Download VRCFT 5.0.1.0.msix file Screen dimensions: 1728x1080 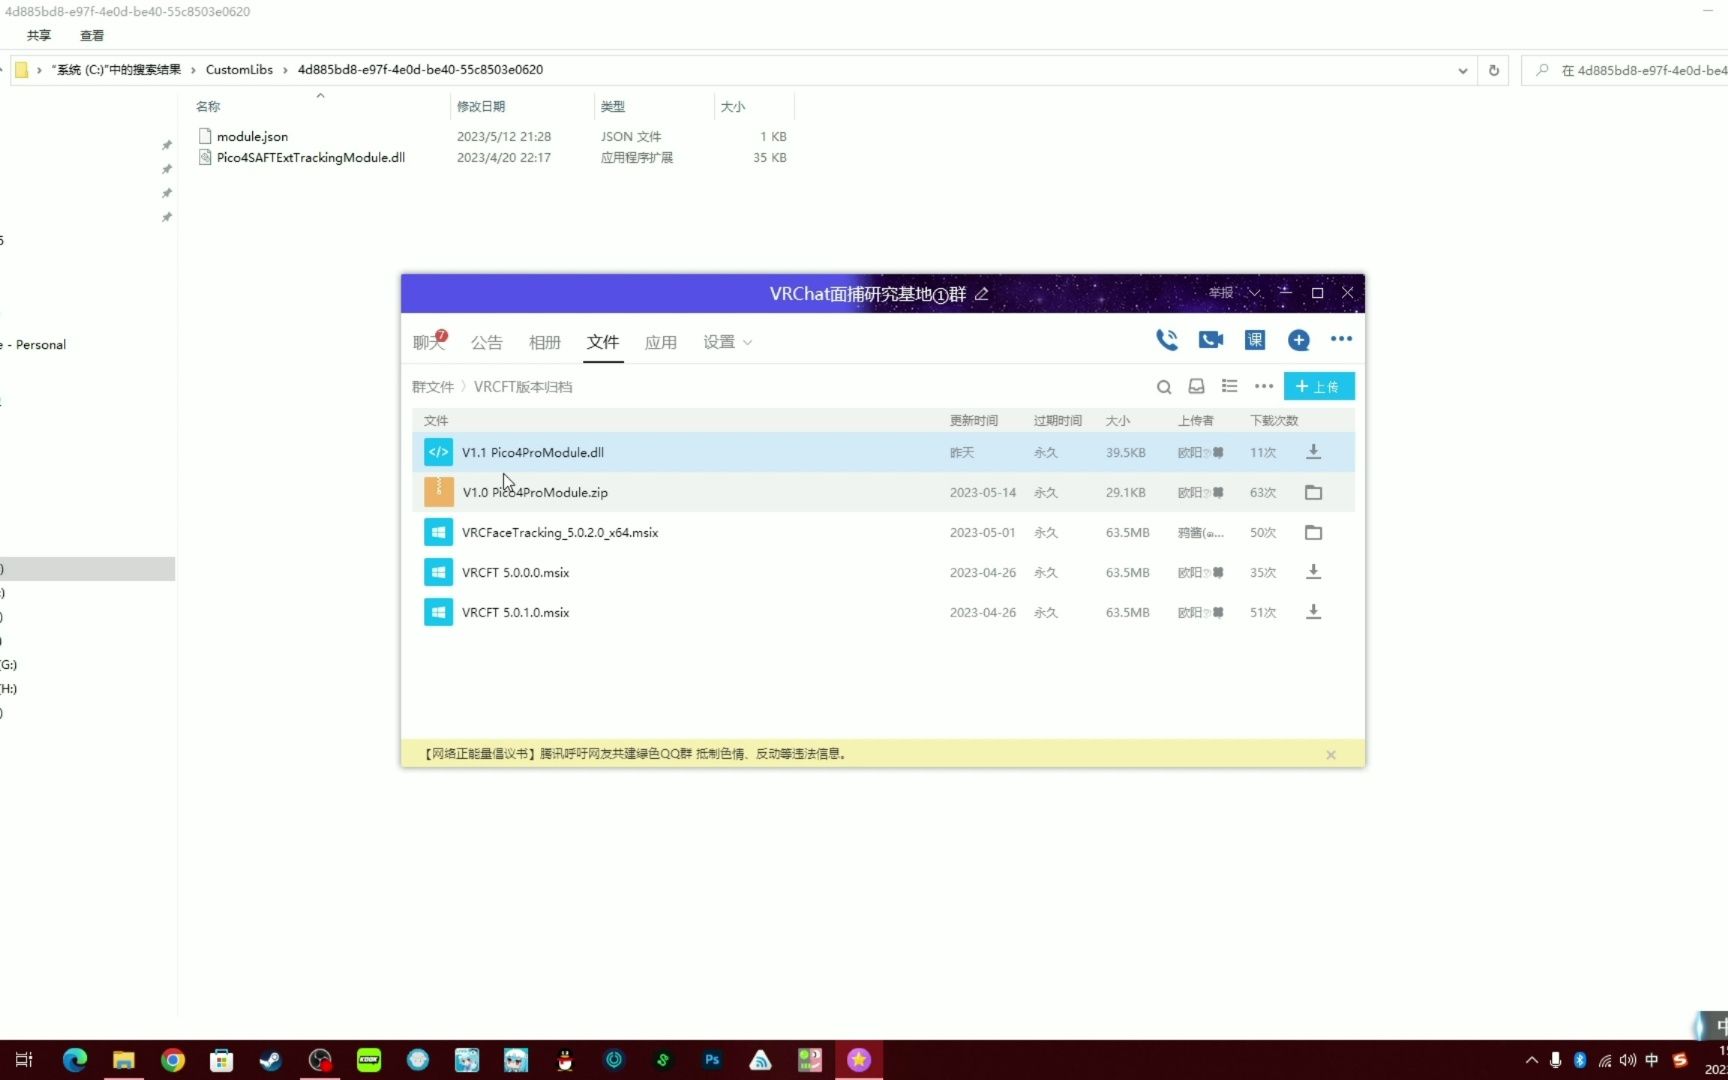point(1313,612)
